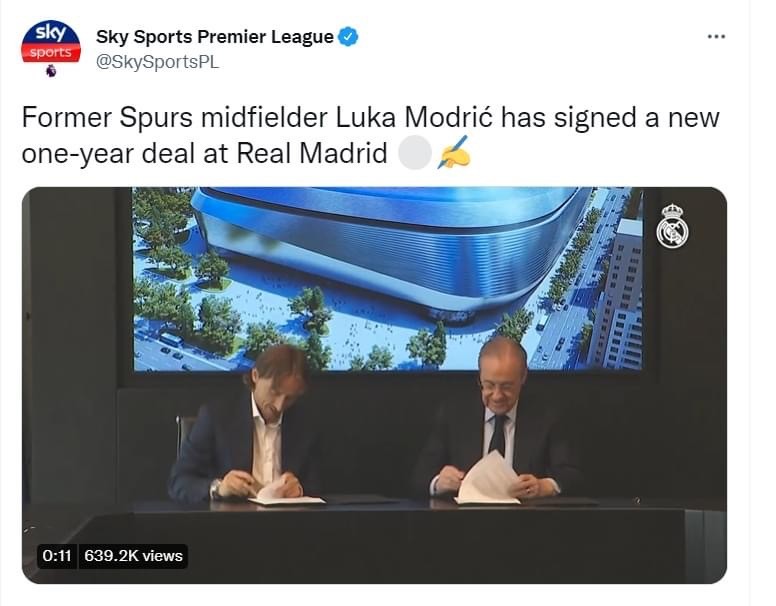Open the @SkySportsPL handle
The image size is (776, 606).
[157, 62]
